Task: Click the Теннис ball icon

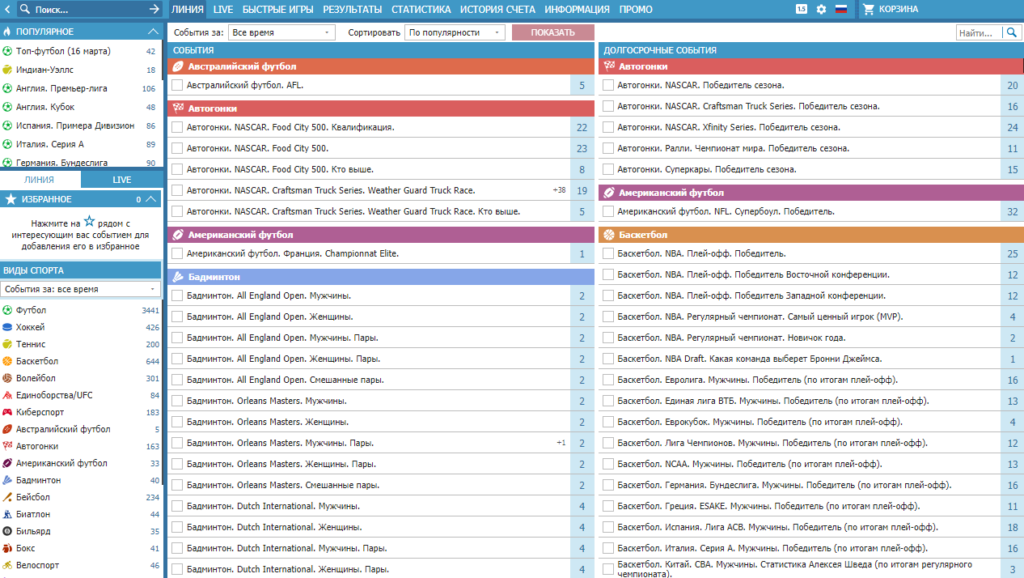Action: pos(7,344)
